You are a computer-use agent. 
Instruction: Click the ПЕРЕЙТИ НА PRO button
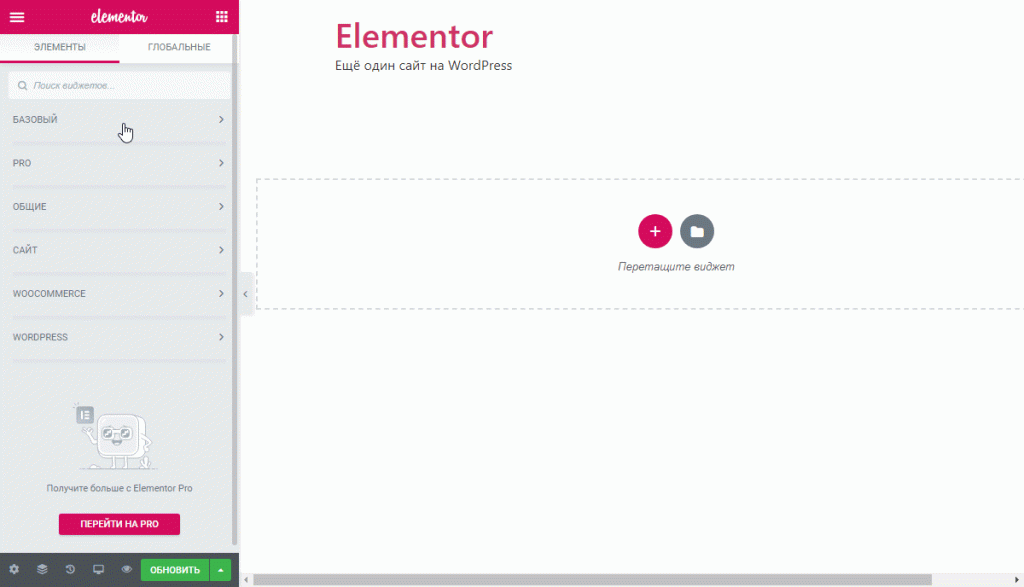point(120,524)
